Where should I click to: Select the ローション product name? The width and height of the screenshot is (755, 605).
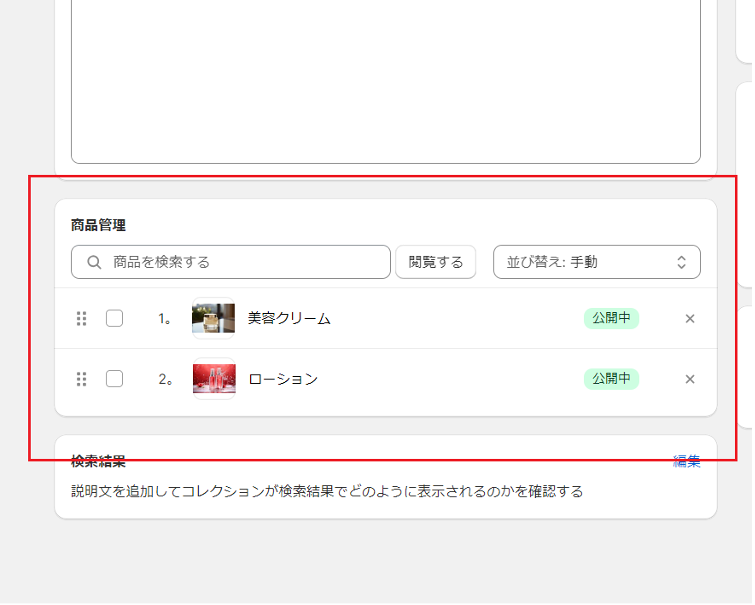pos(283,380)
